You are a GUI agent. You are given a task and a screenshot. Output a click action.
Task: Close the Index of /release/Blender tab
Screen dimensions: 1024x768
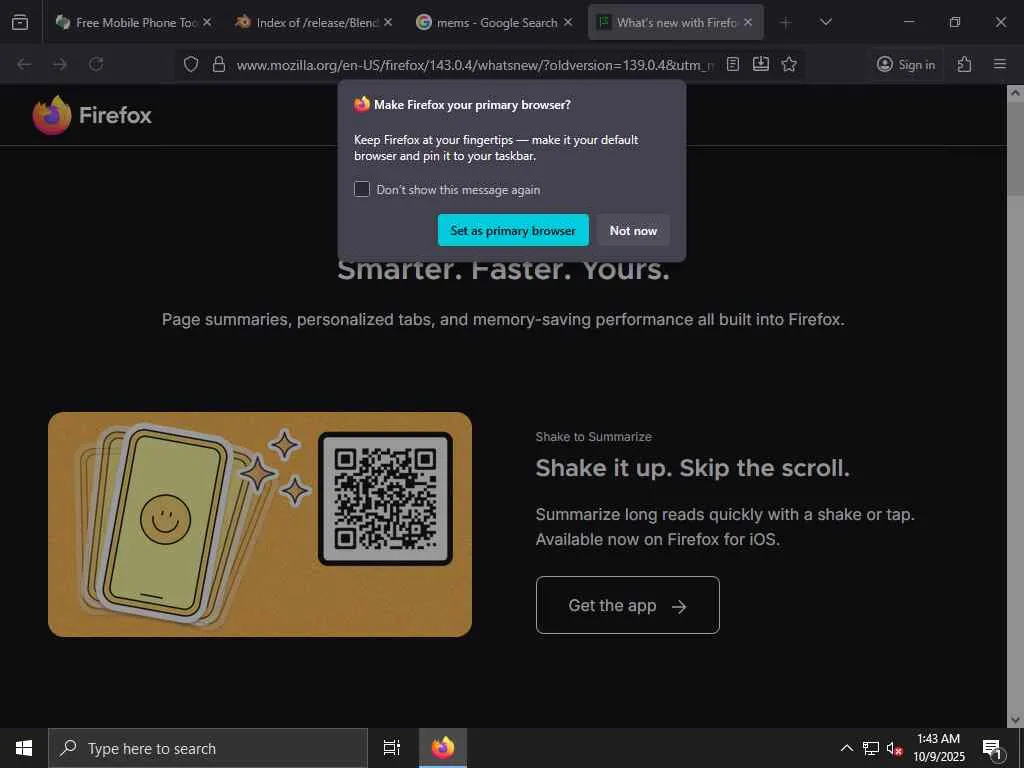coord(388,22)
